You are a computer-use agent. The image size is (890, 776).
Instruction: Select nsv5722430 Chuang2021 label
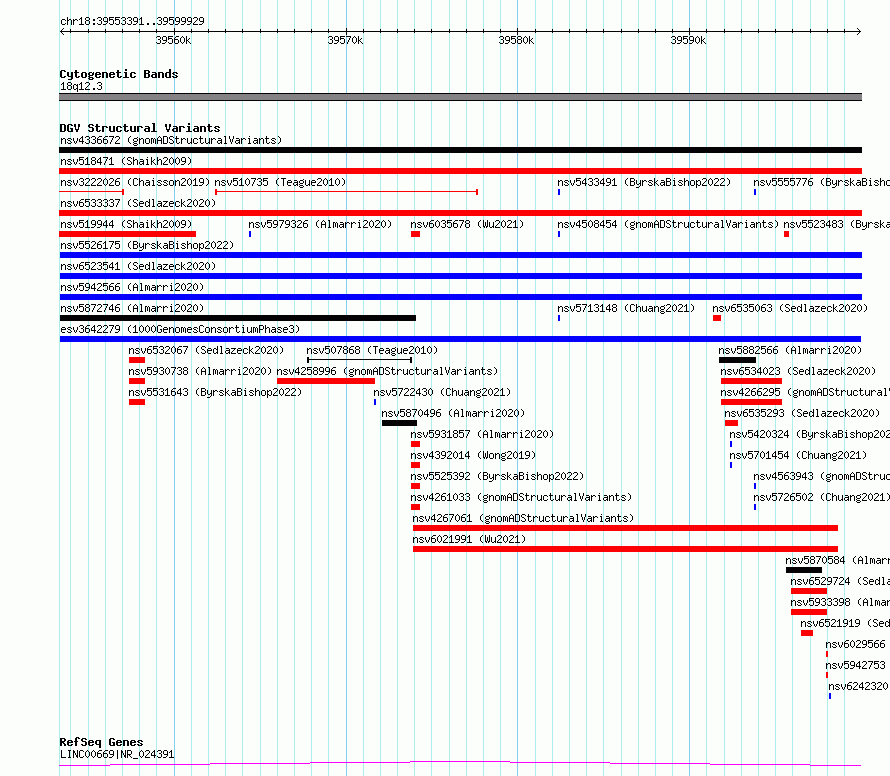(x=442, y=392)
